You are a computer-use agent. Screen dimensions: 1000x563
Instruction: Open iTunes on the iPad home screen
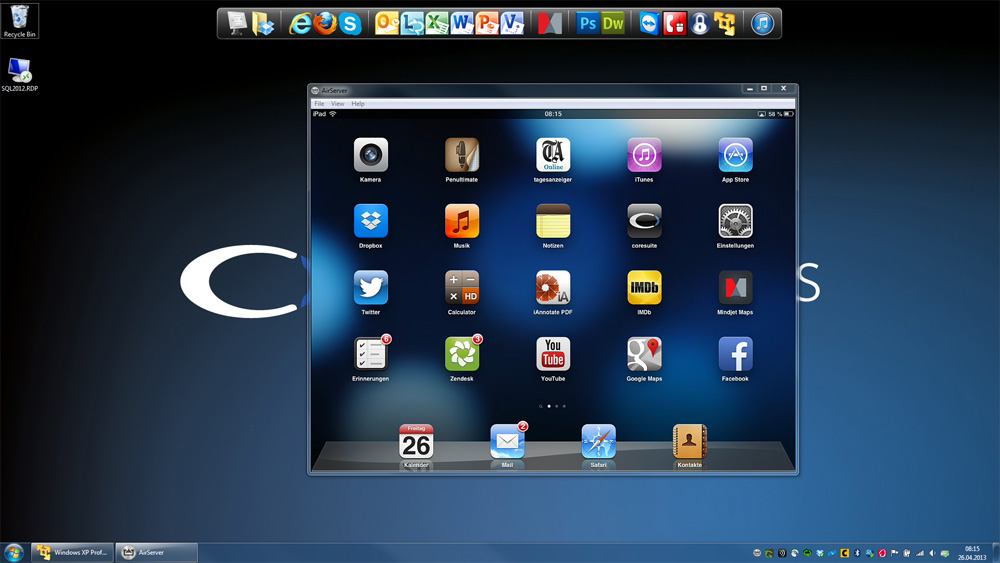[644, 155]
